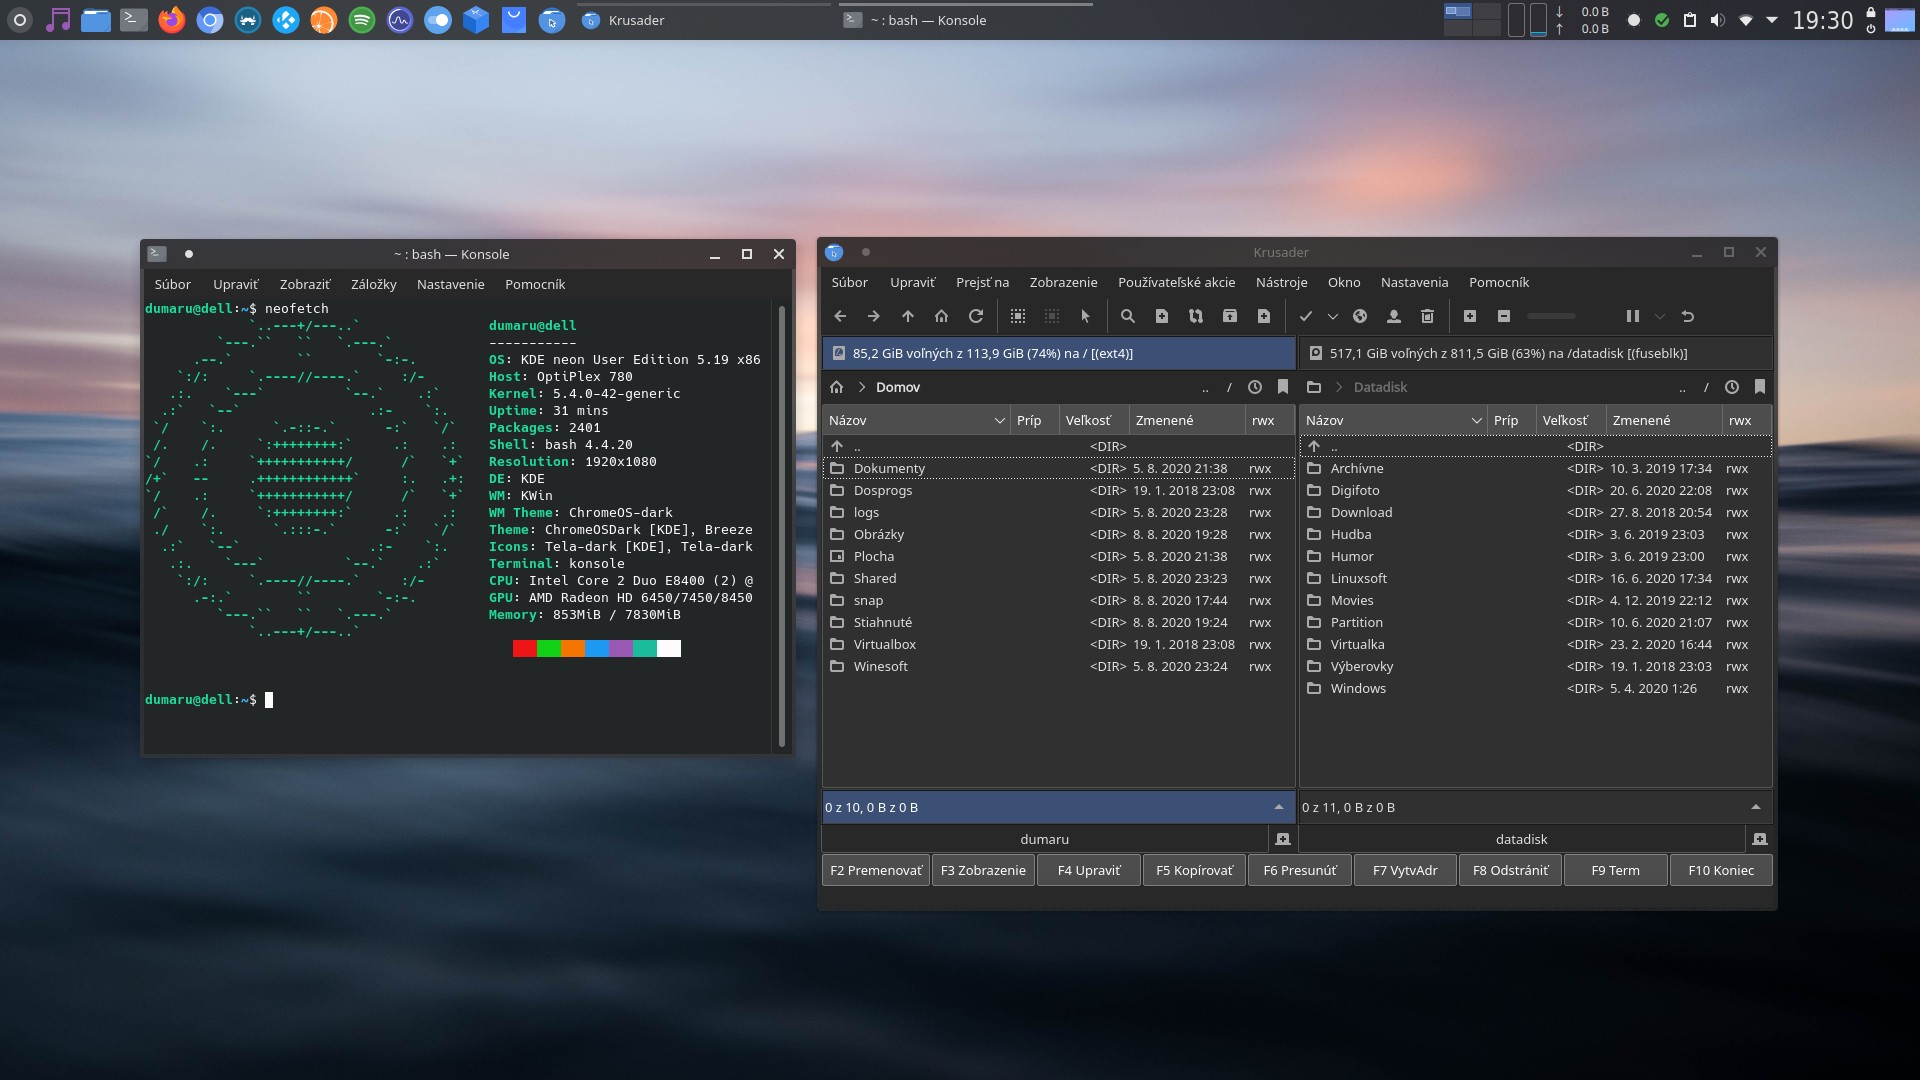Click the F8 Odstrániť button
This screenshot has width=1920, height=1080.
(1510, 870)
